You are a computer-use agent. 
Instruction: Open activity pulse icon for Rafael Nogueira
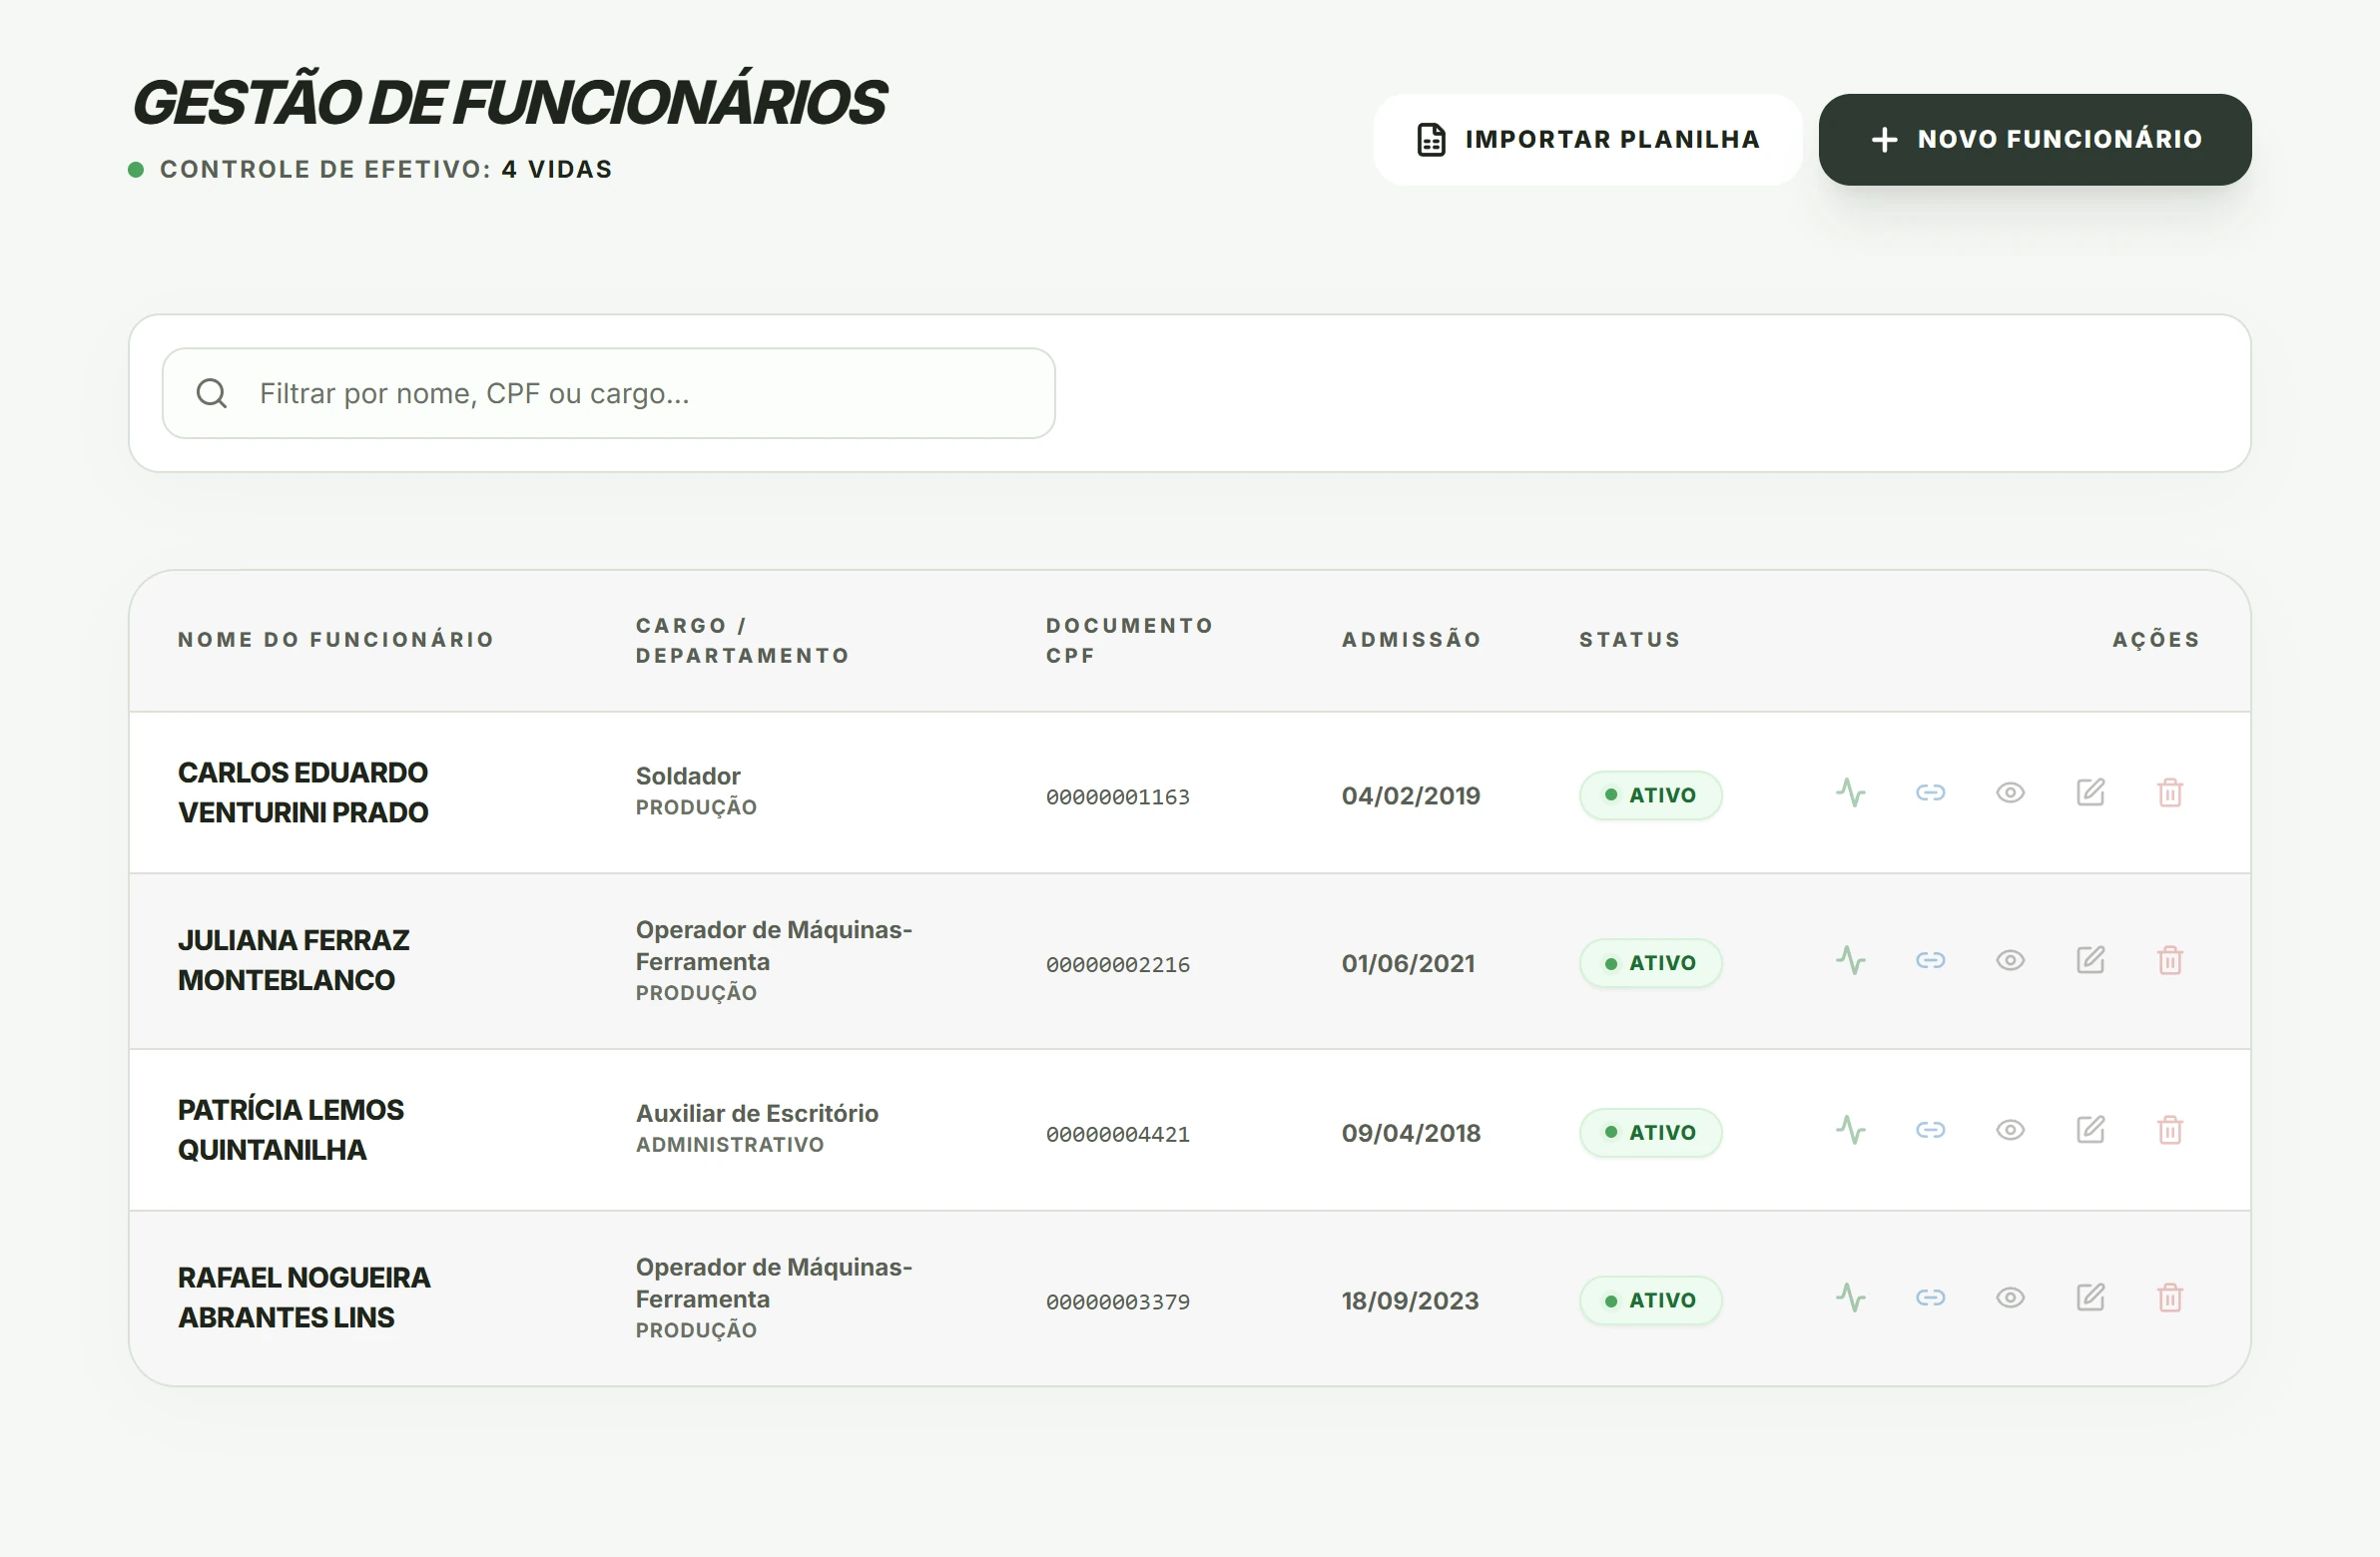pyautogui.click(x=1850, y=1298)
